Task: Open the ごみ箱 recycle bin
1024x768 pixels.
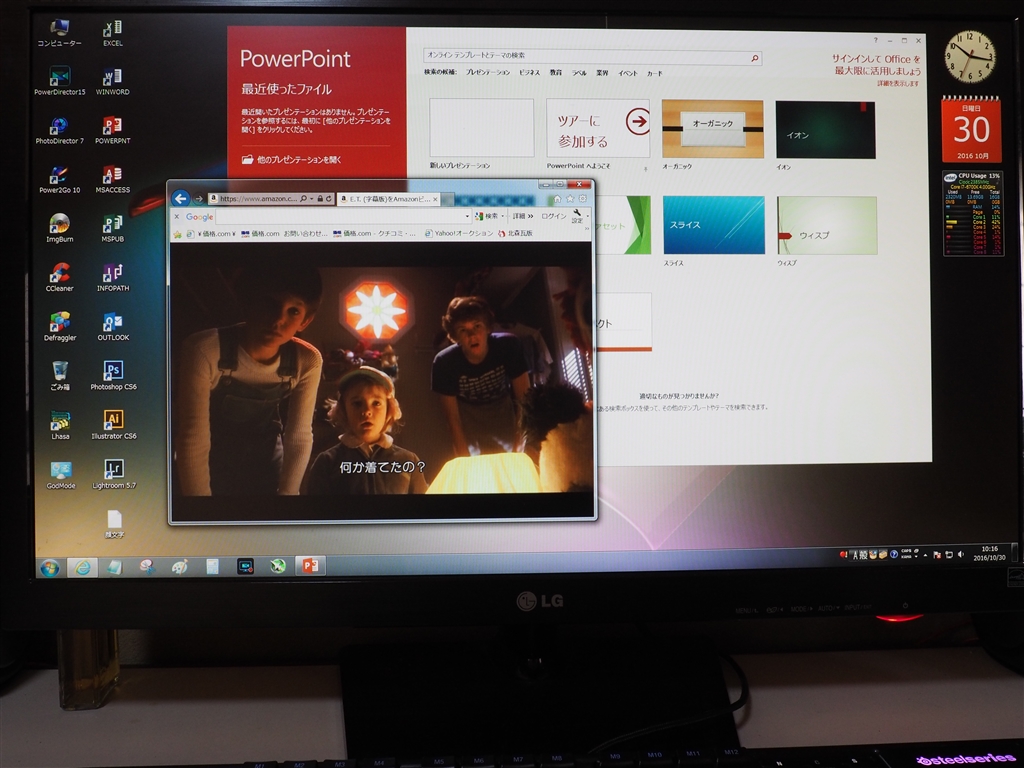Action: tap(59, 376)
